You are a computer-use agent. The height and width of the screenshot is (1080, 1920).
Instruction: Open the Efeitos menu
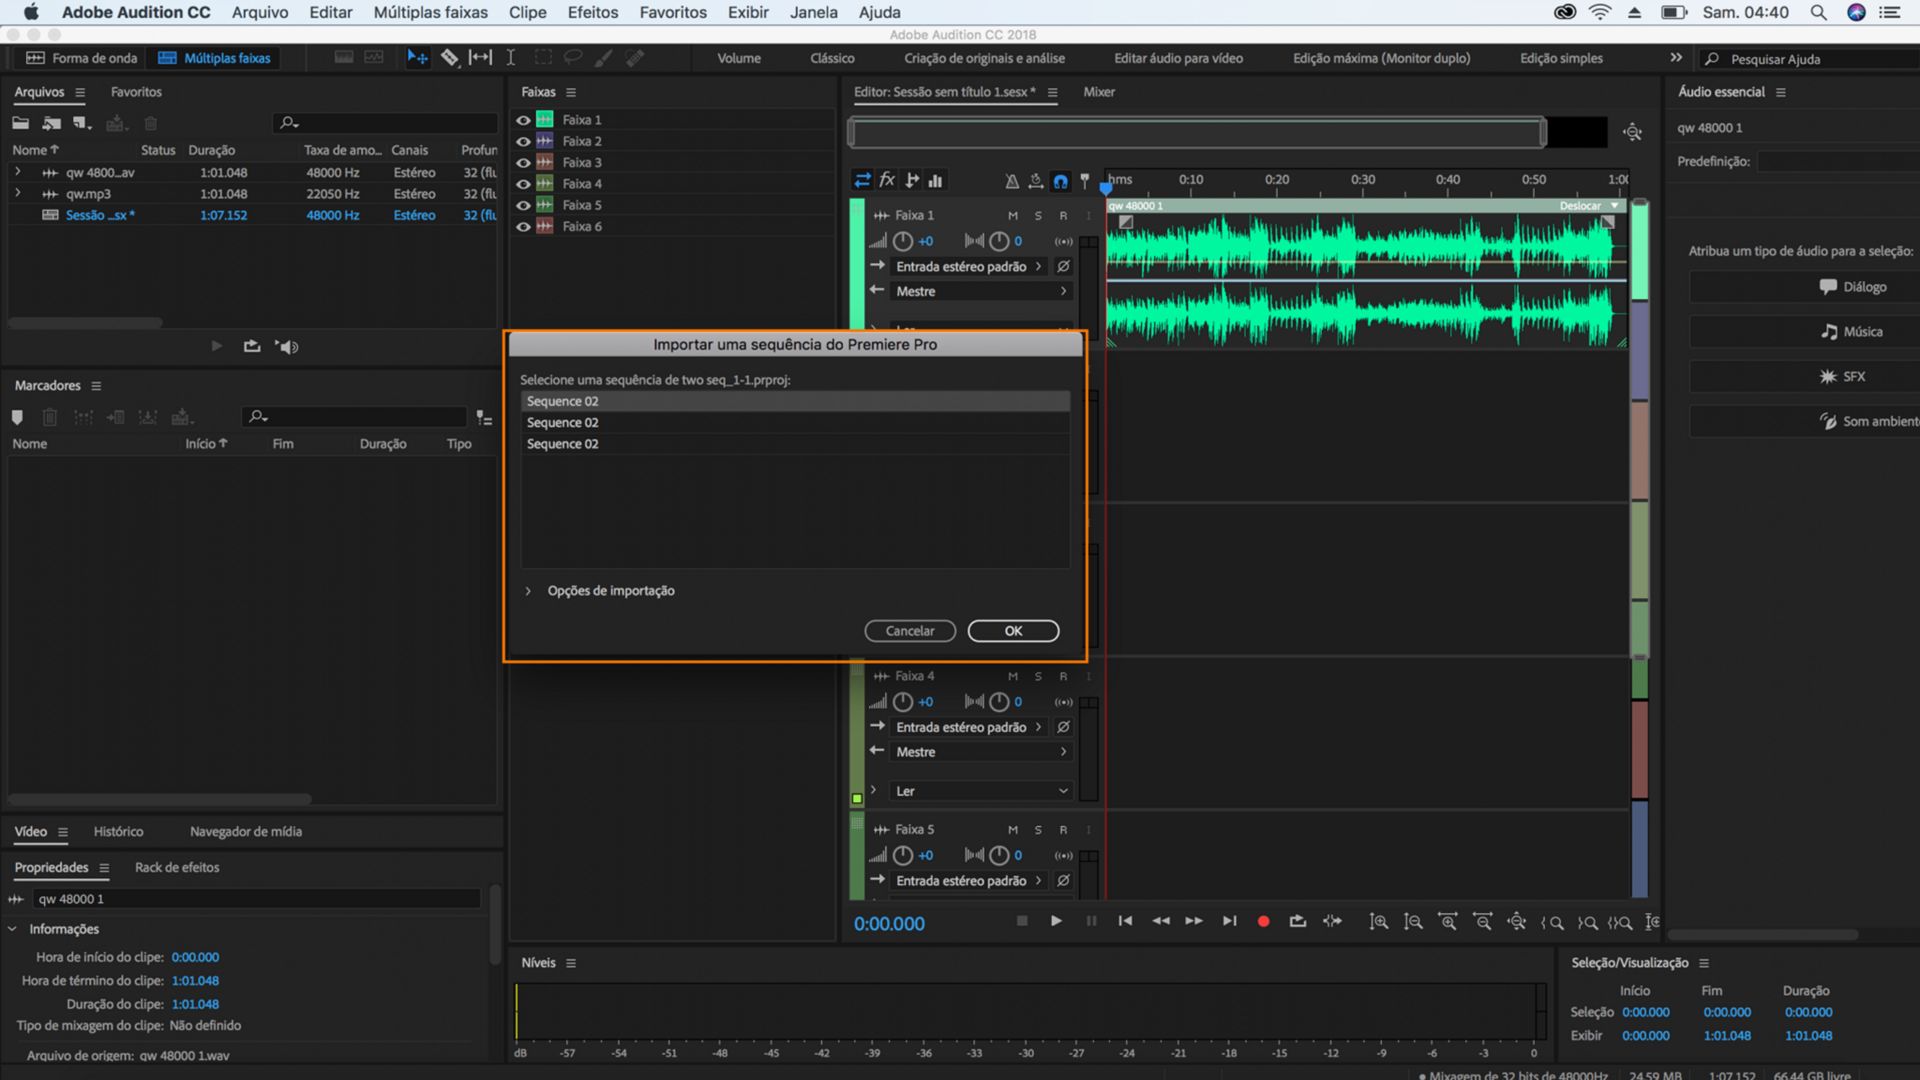592,12
